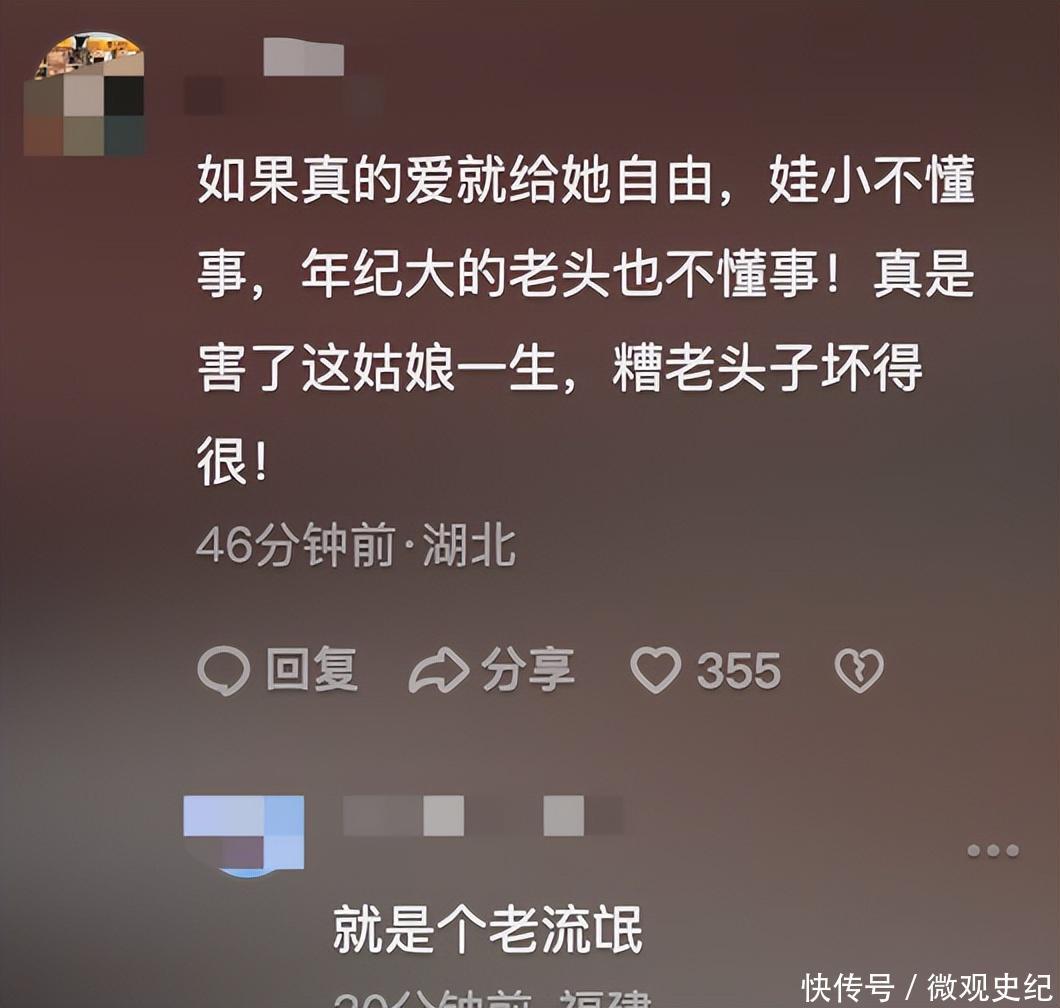This screenshot has height=1008, width=1060.
Task: Like the comment with heart icon
Action: click(655, 670)
